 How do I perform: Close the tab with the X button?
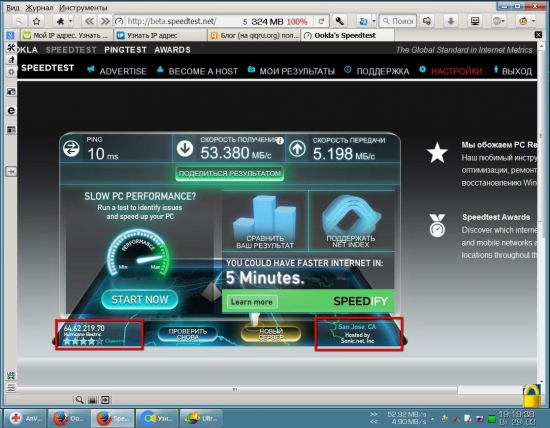[538, 34]
